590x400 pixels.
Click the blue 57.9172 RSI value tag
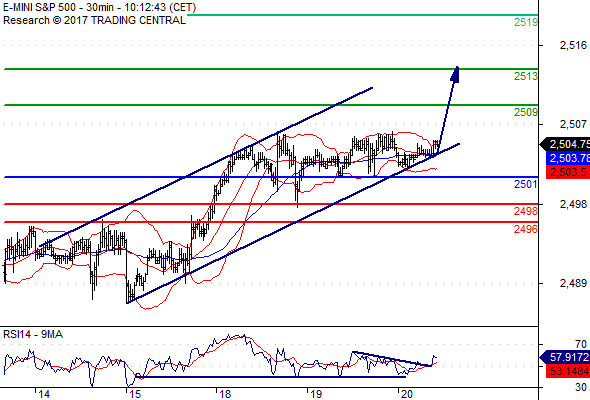[565, 357]
